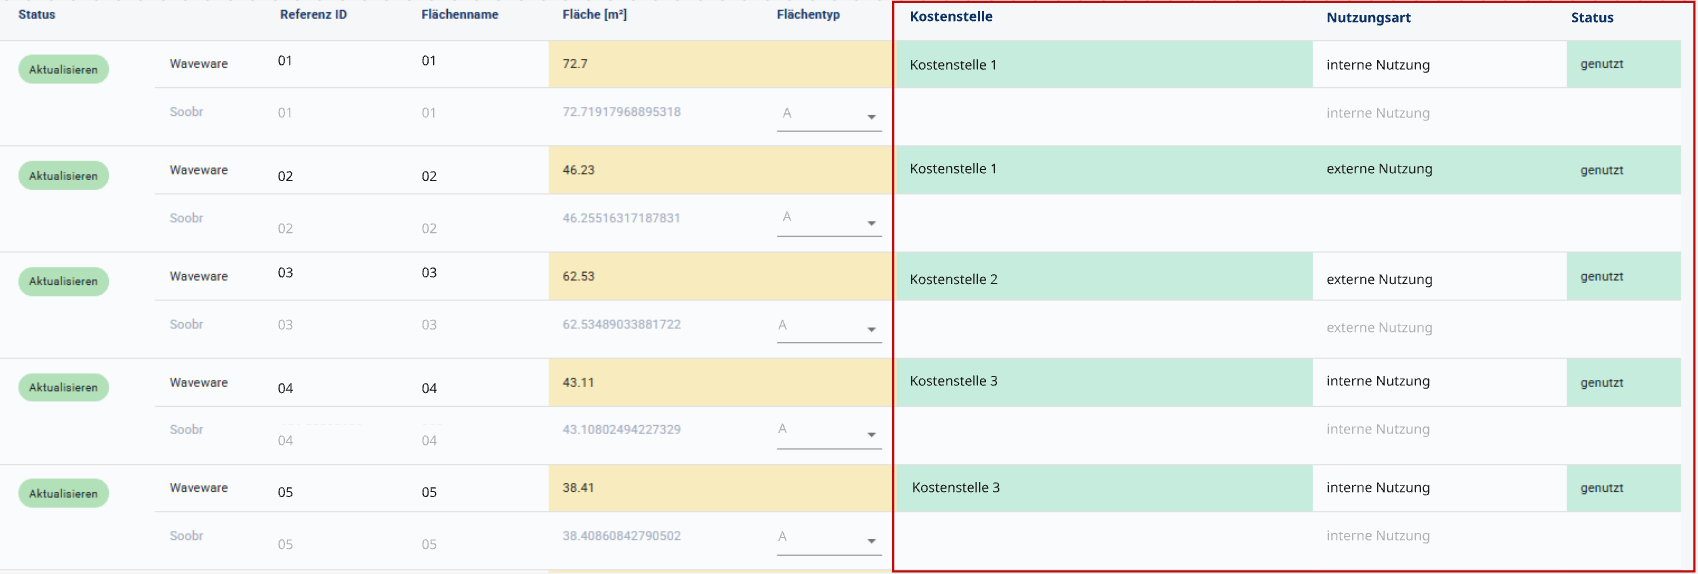The width and height of the screenshot is (1698, 574).
Task: Open Flächentyp dropdown in row 02
Action: pyautogui.click(x=829, y=220)
